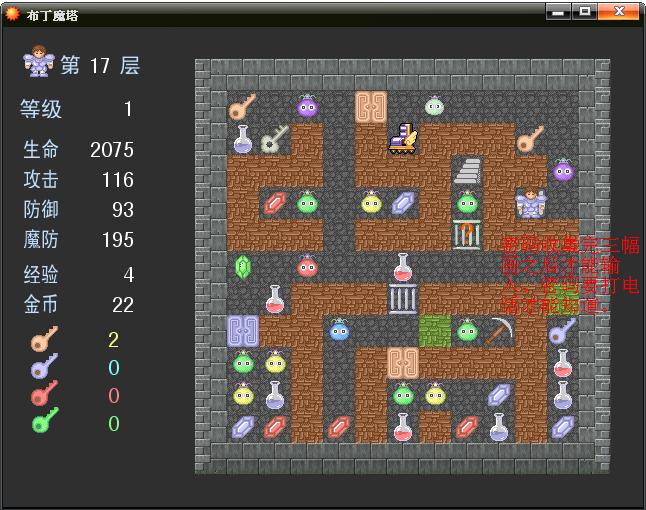
Task: Step onto the gray staircase tile
Action: click(467, 171)
